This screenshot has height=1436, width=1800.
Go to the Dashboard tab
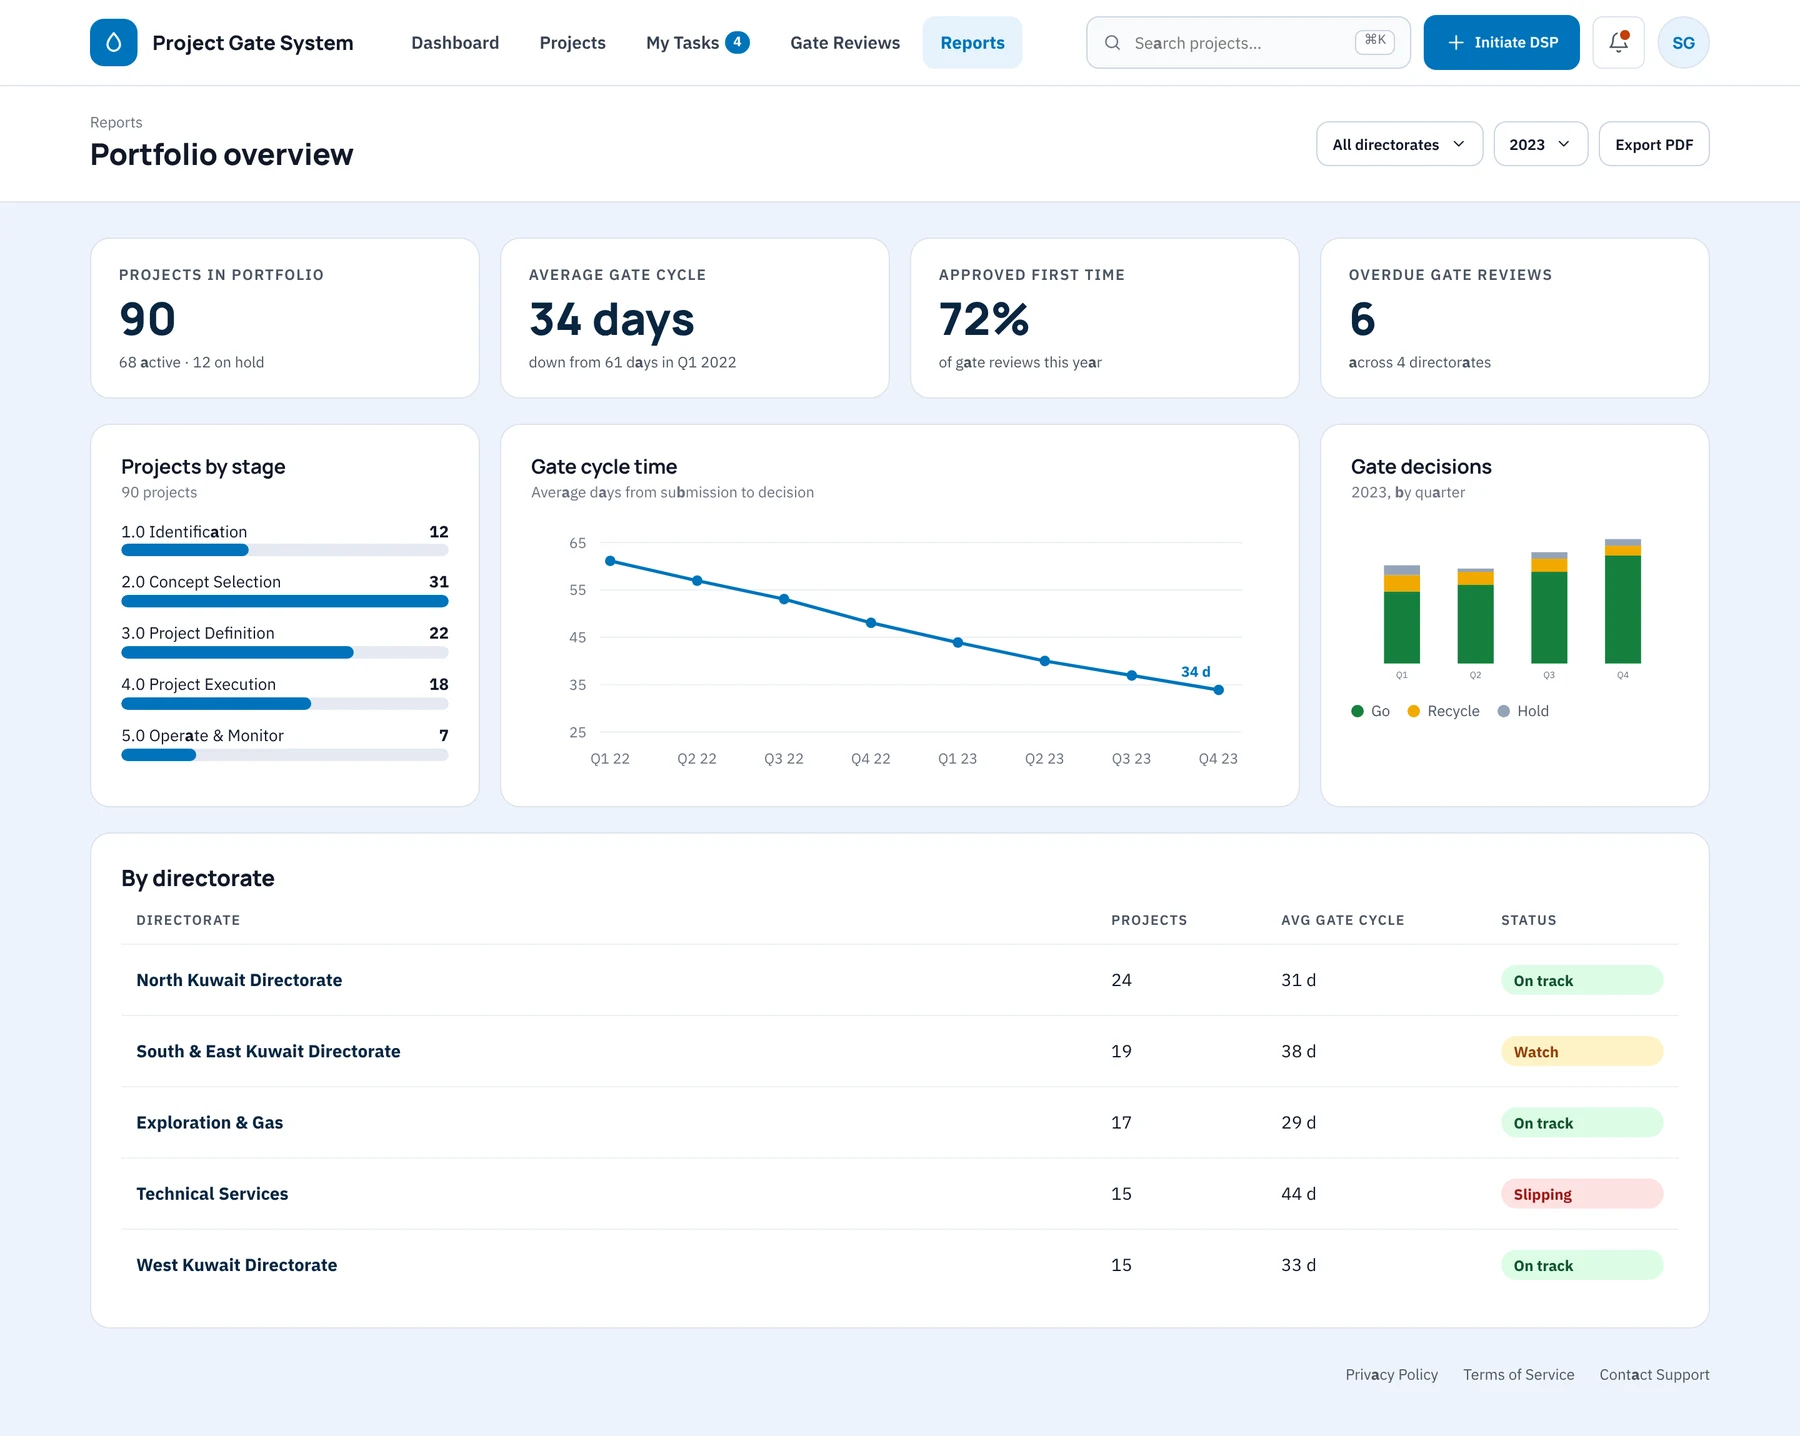[x=455, y=42]
